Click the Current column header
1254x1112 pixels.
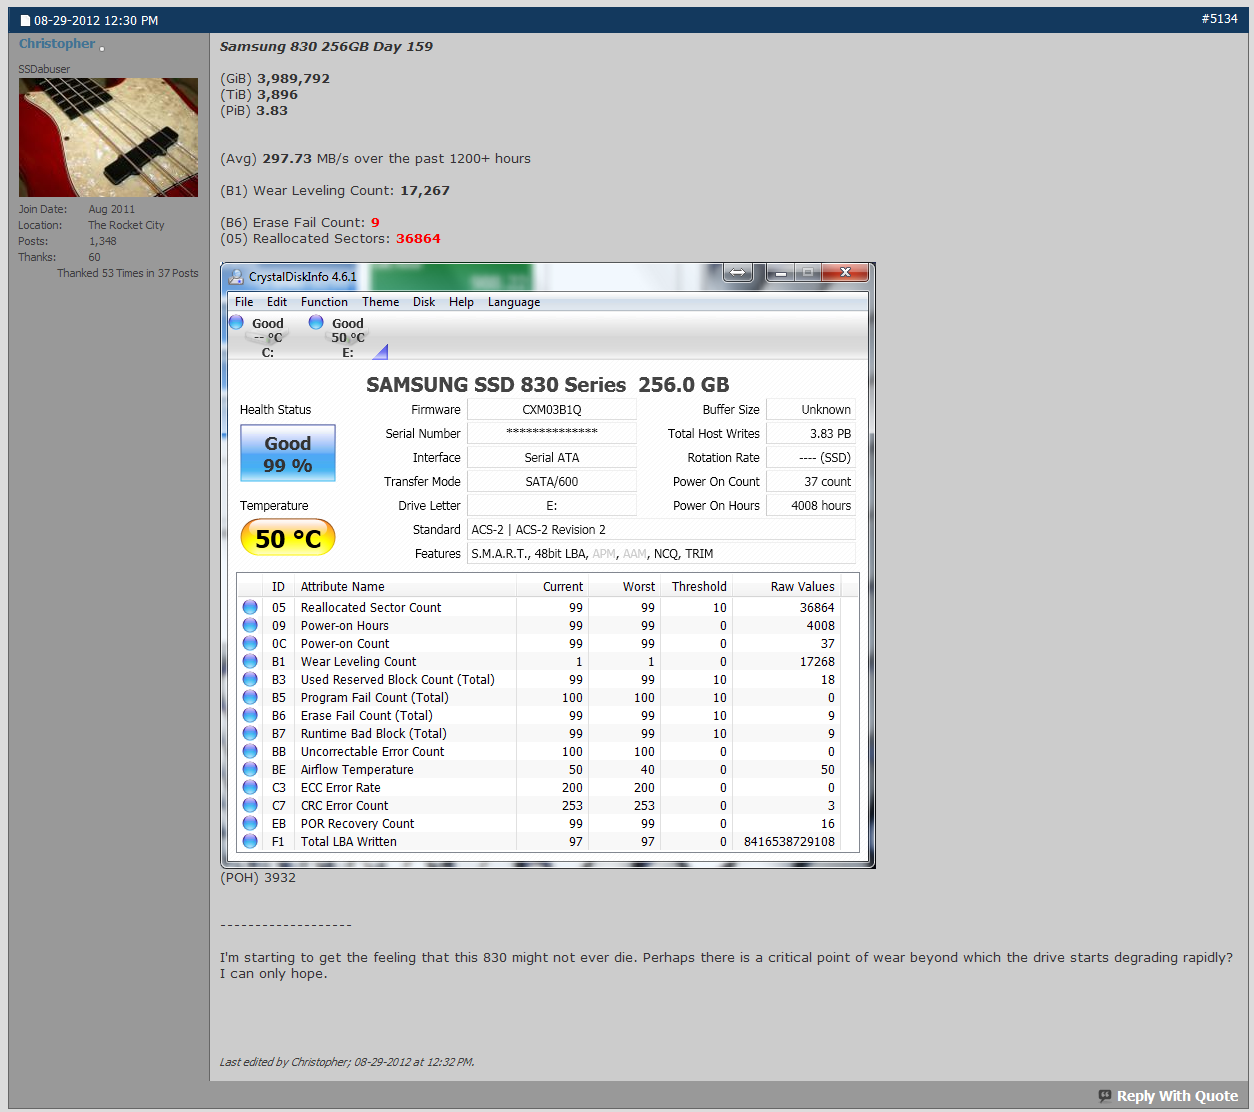(552, 587)
